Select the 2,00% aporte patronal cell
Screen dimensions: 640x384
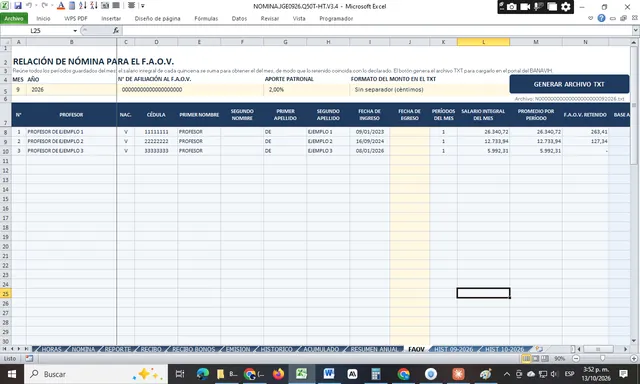306,90
